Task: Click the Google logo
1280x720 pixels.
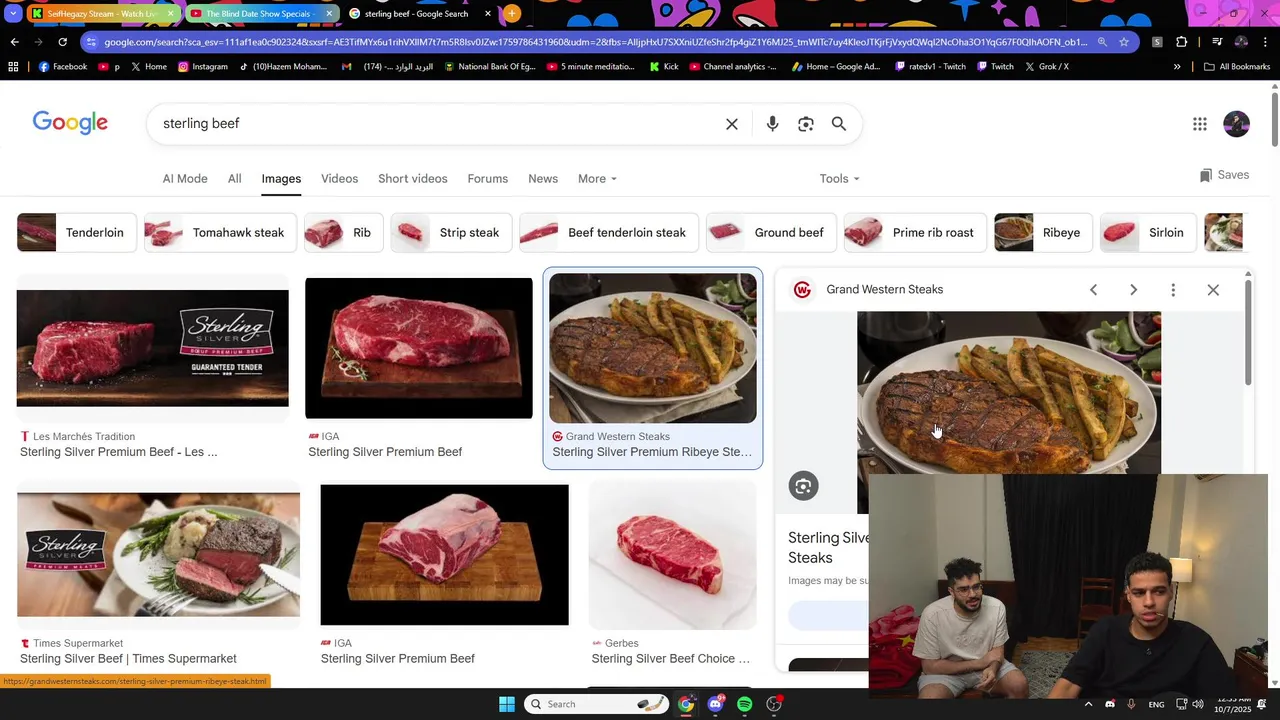Action: pyautogui.click(x=70, y=123)
